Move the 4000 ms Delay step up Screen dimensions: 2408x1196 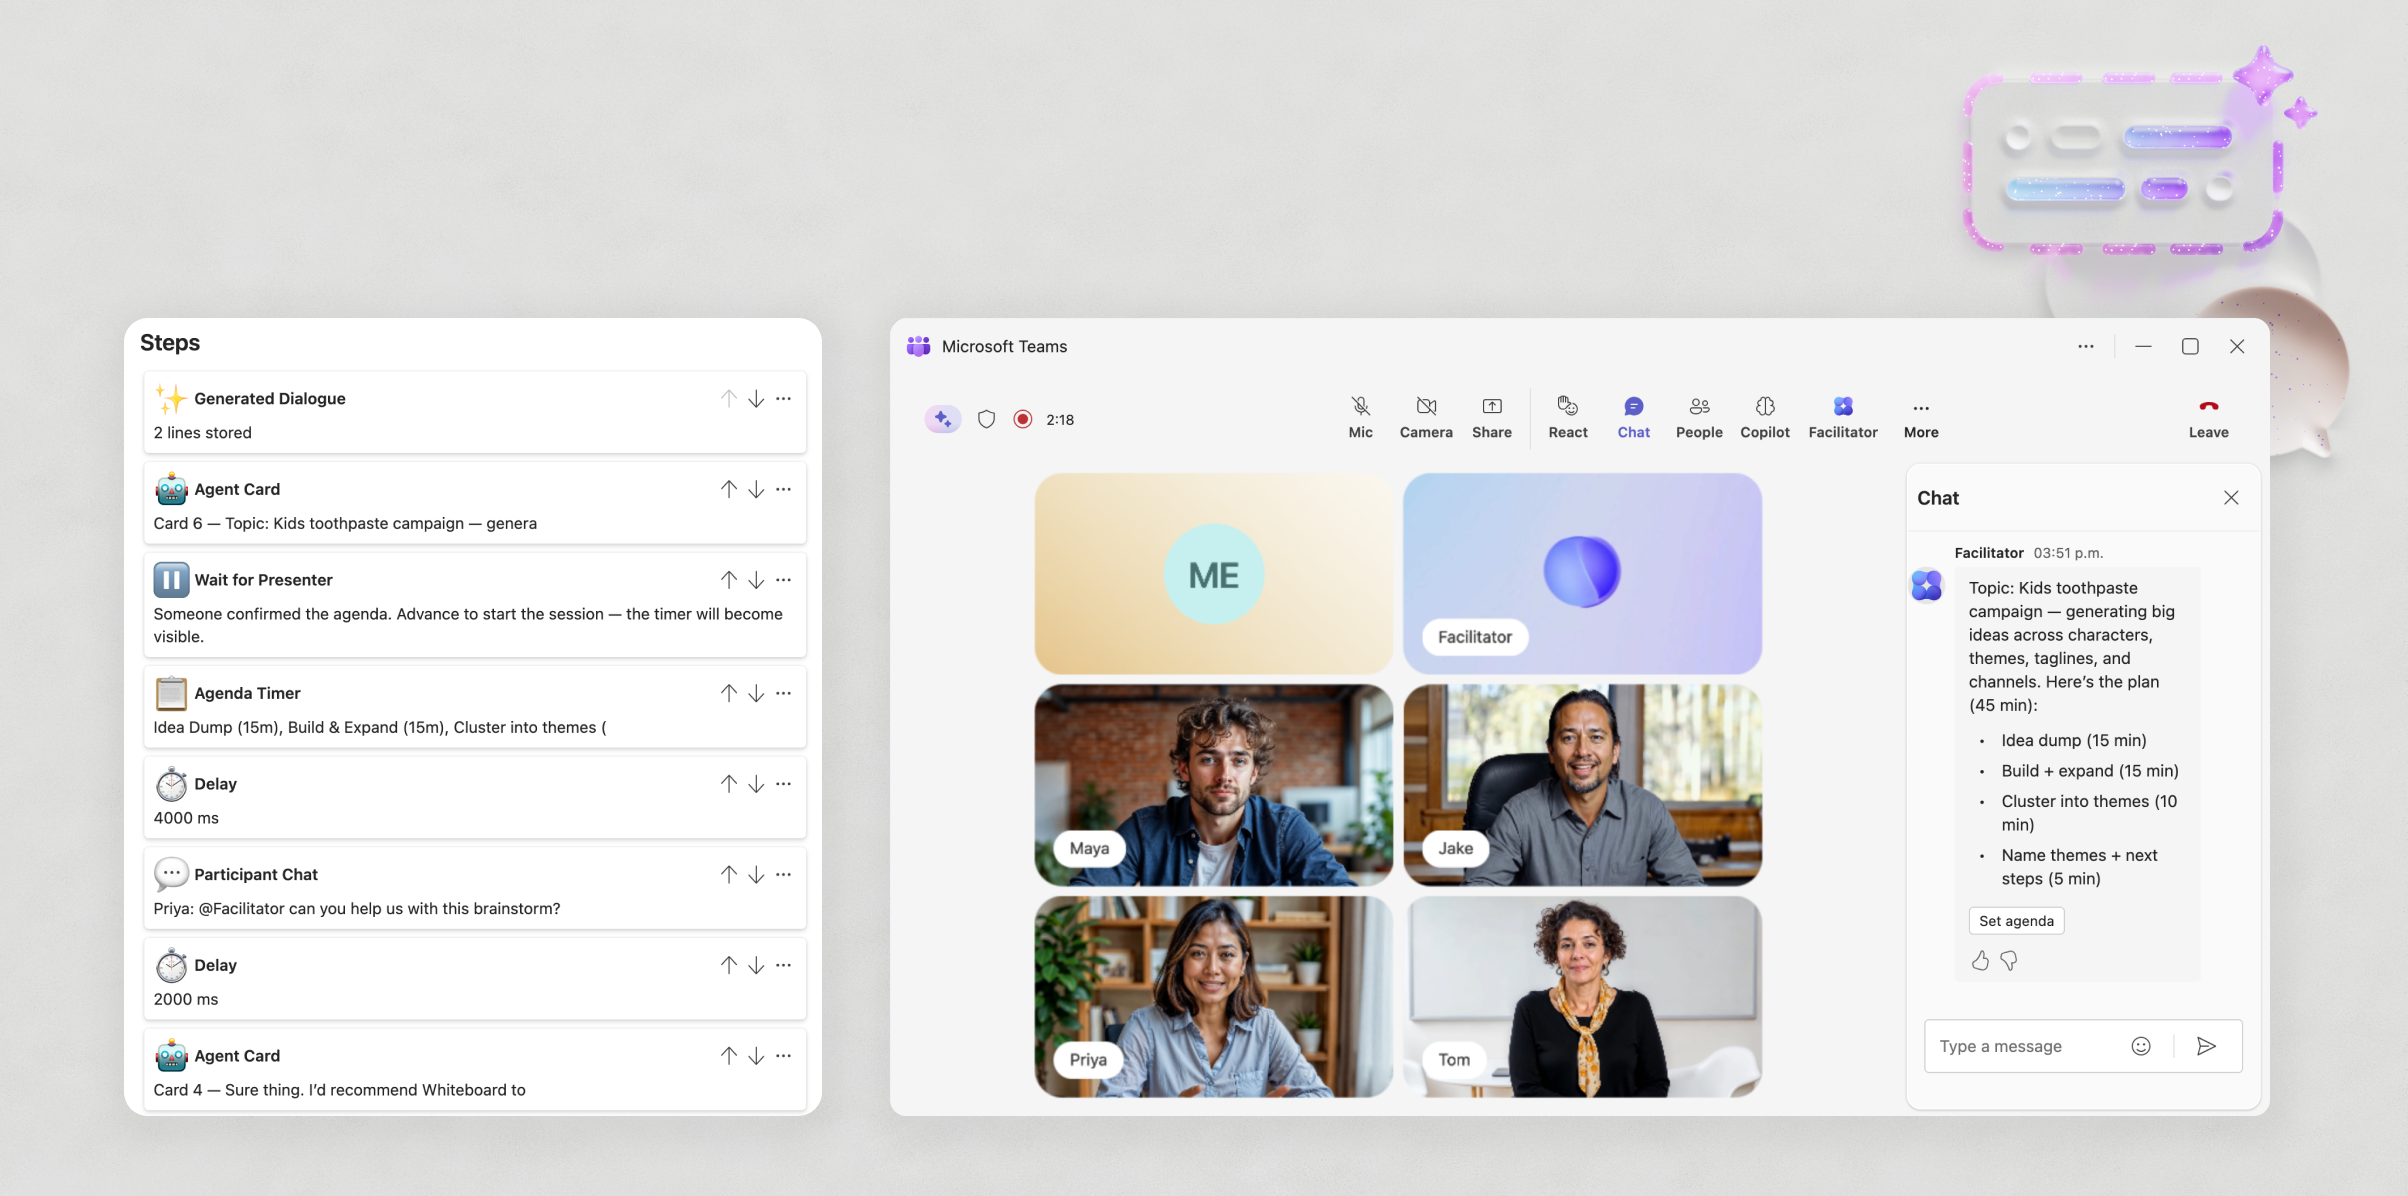pos(728,784)
